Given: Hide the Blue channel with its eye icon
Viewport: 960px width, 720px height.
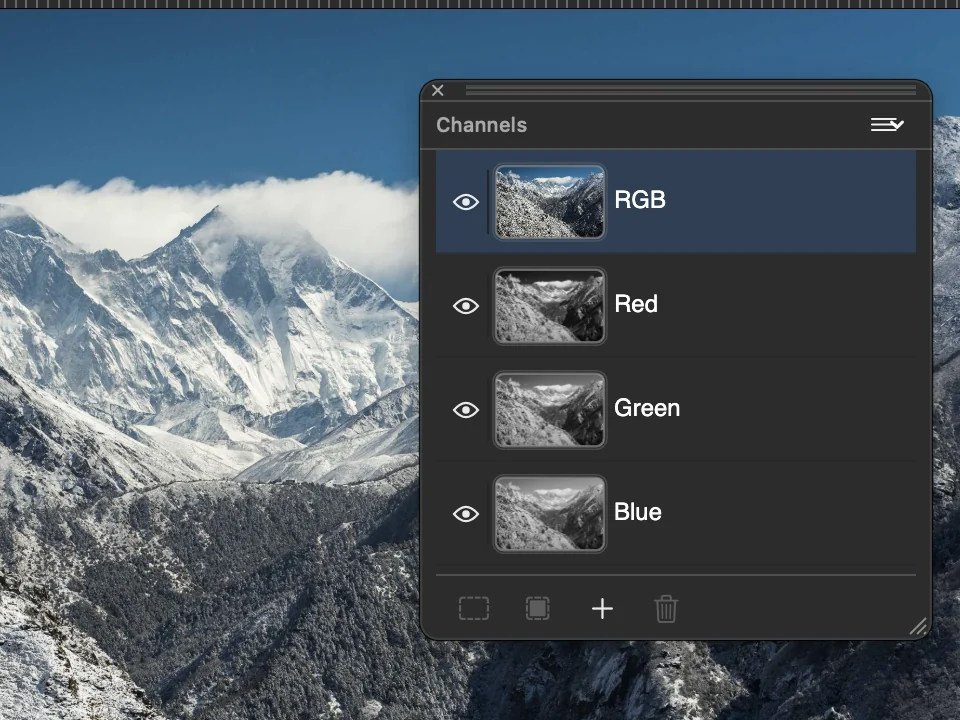Looking at the screenshot, I should (x=466, y=514).
